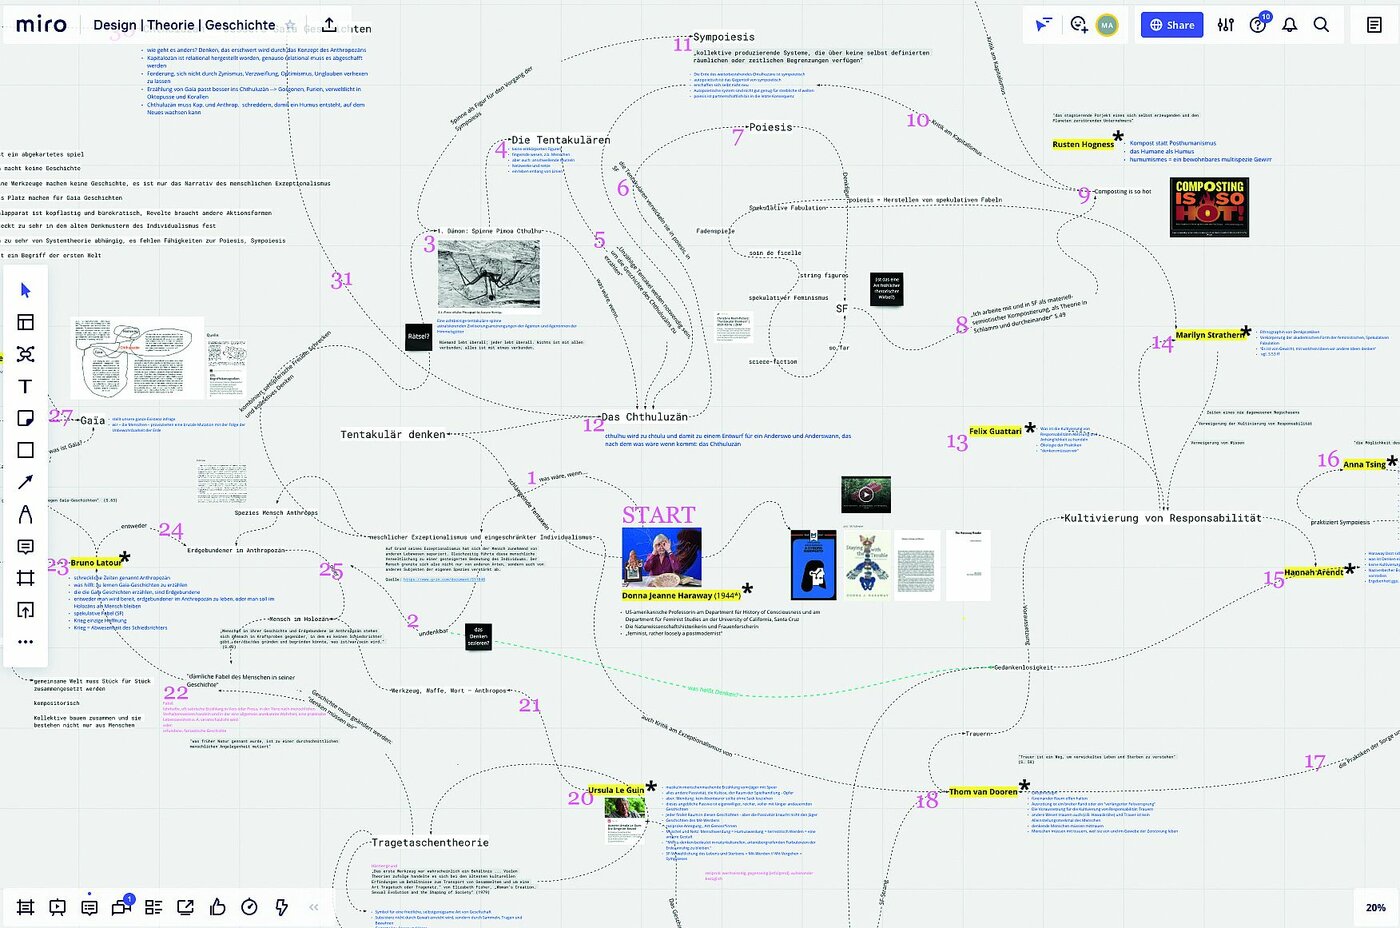Viewport: 1400px width, 928px height.
Task: Click the Tentakulär denken text
Action: pos(393,434)
